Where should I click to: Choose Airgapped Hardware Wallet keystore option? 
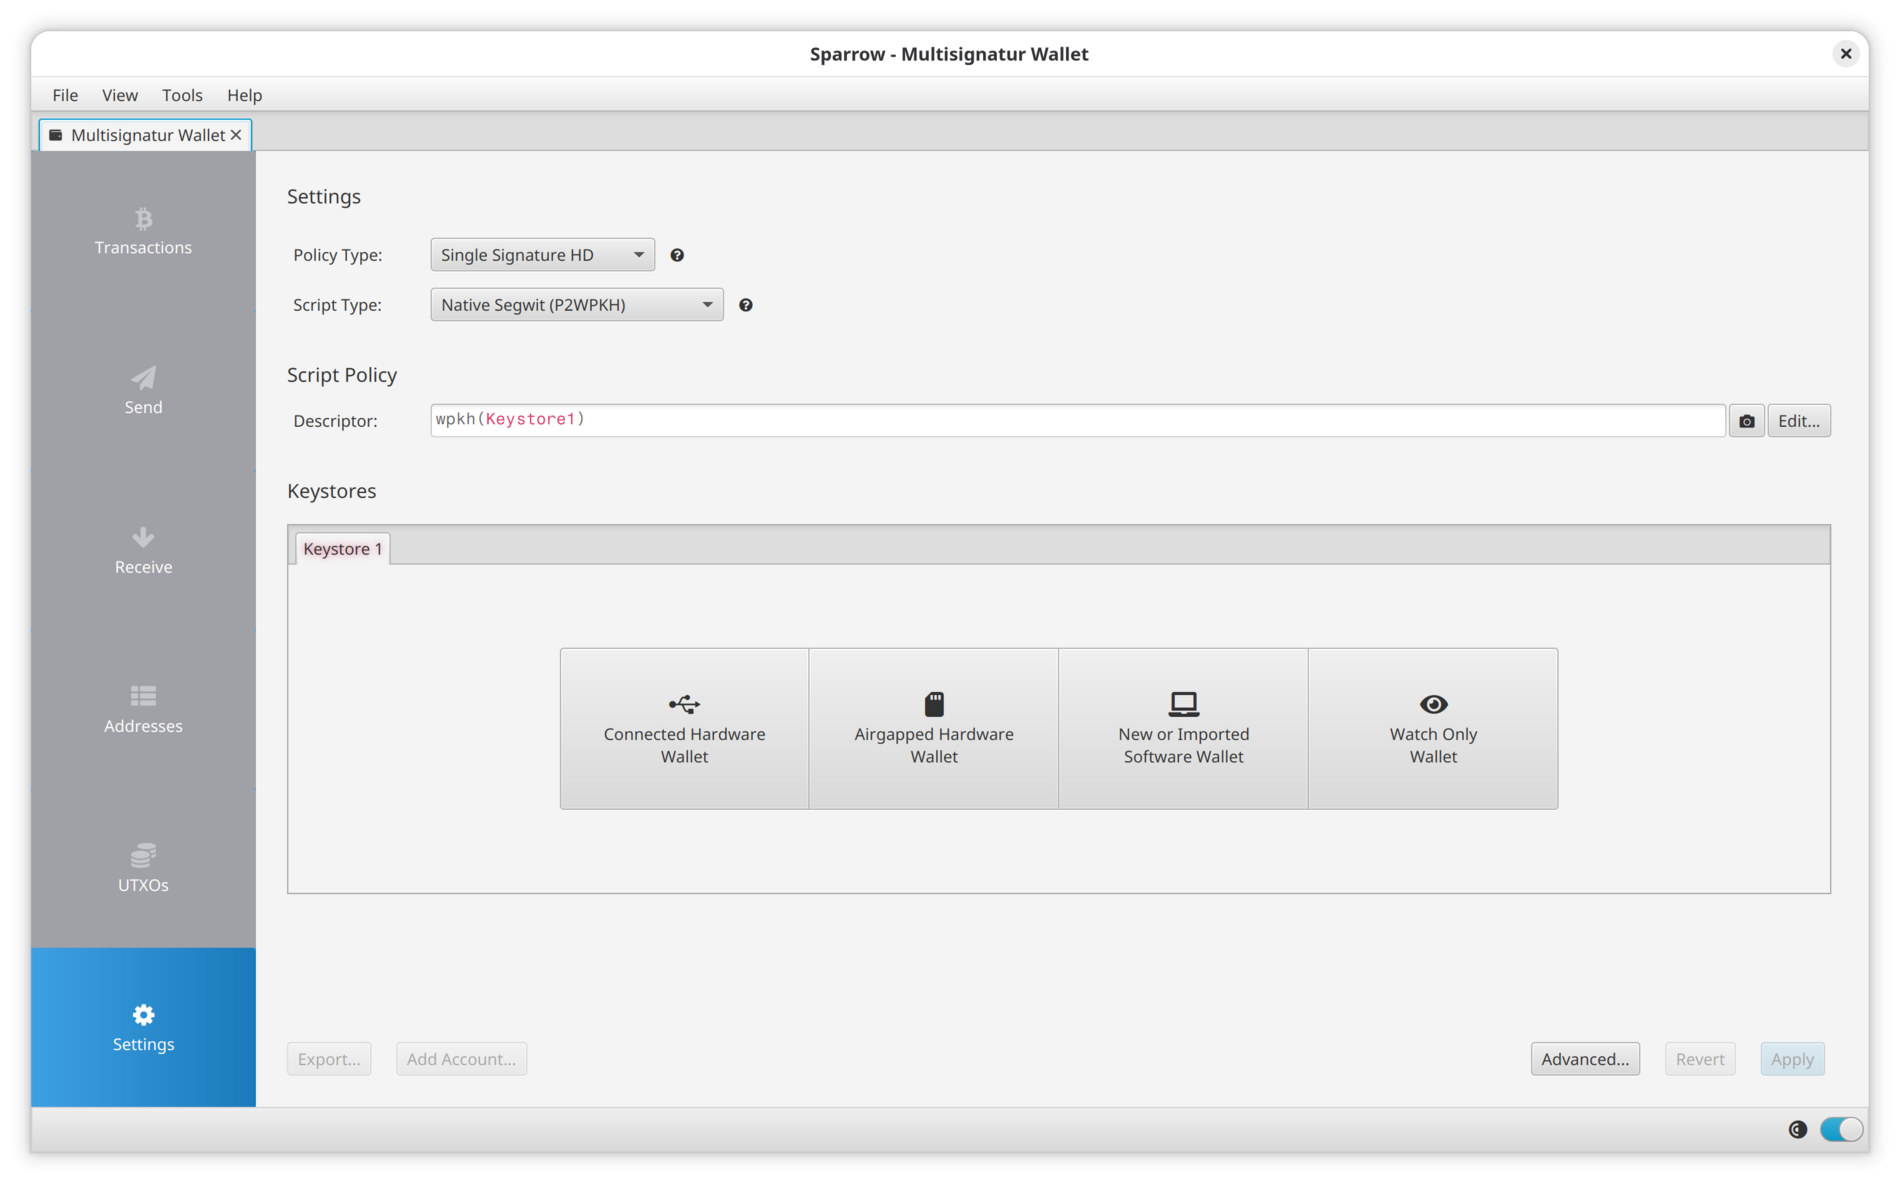934,728
